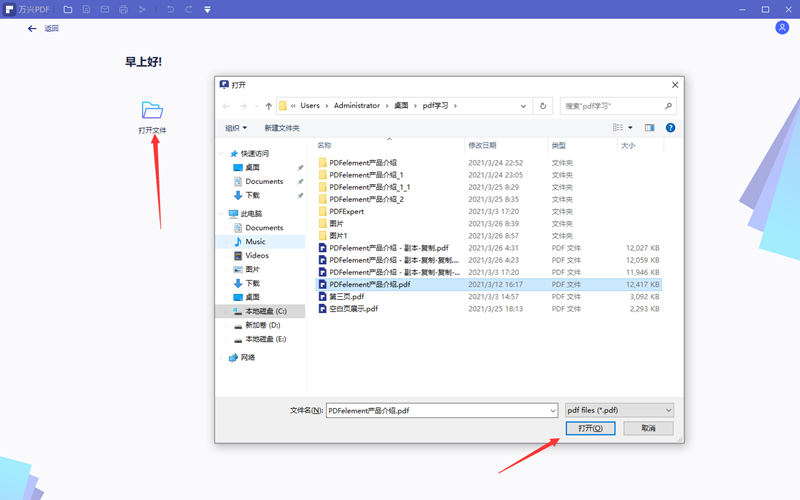
Task: Click the up-directory arrow in the dialog
Action: coord(268,106)
